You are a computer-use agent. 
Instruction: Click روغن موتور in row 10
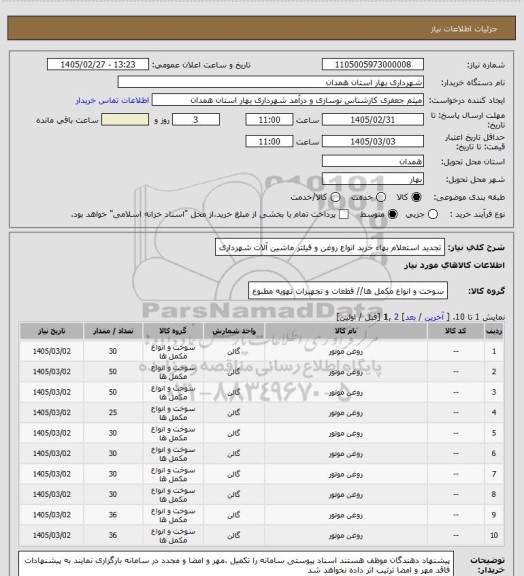point(345,535)
